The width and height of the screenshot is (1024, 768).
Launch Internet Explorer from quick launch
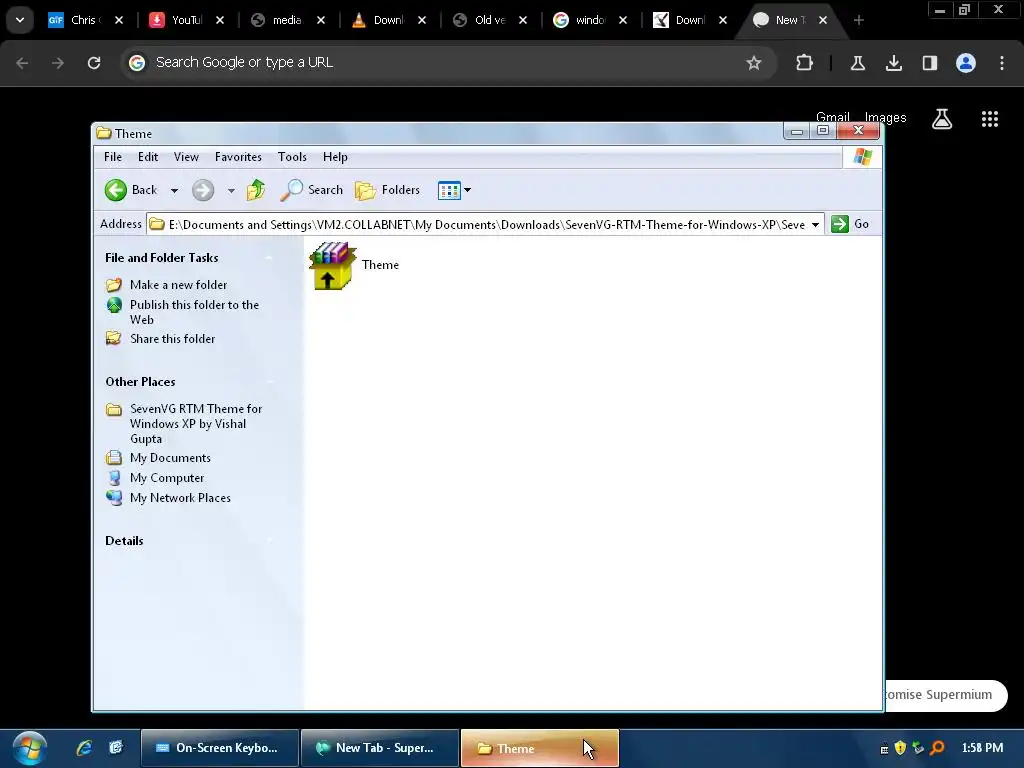coord(84,748)
